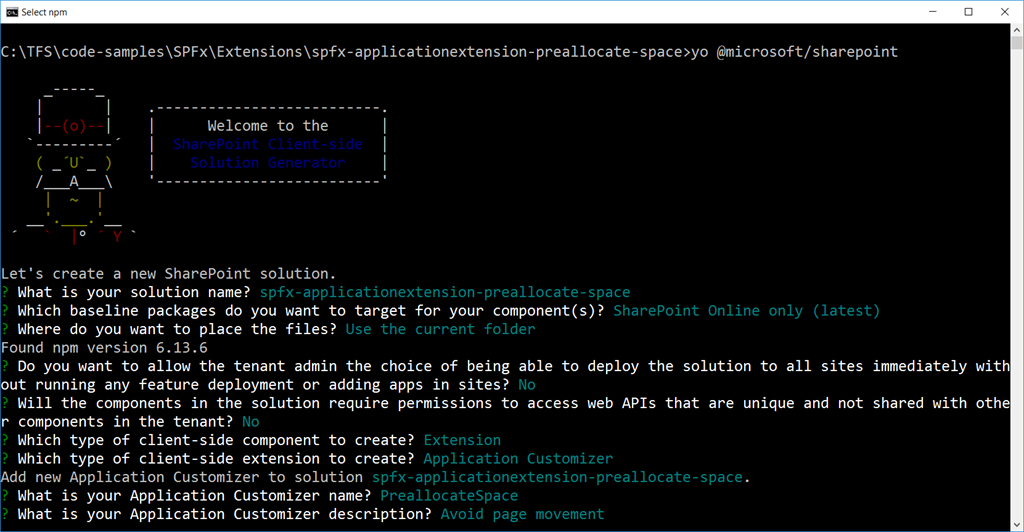Click the 'Avoid page movement' description text
The image size is (1024, 532).
pos(522,514)
